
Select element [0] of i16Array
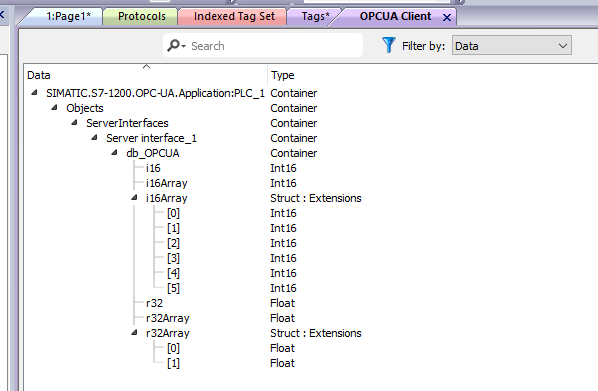click(173, 213)
